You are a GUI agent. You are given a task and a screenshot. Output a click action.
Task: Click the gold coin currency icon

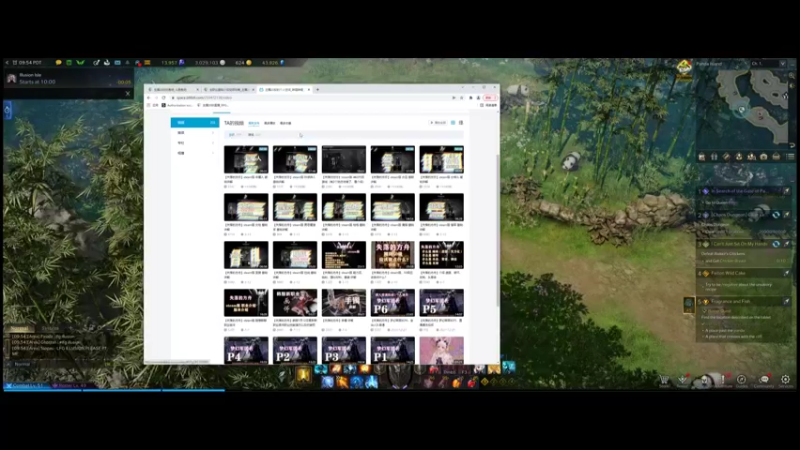(249, 62)
